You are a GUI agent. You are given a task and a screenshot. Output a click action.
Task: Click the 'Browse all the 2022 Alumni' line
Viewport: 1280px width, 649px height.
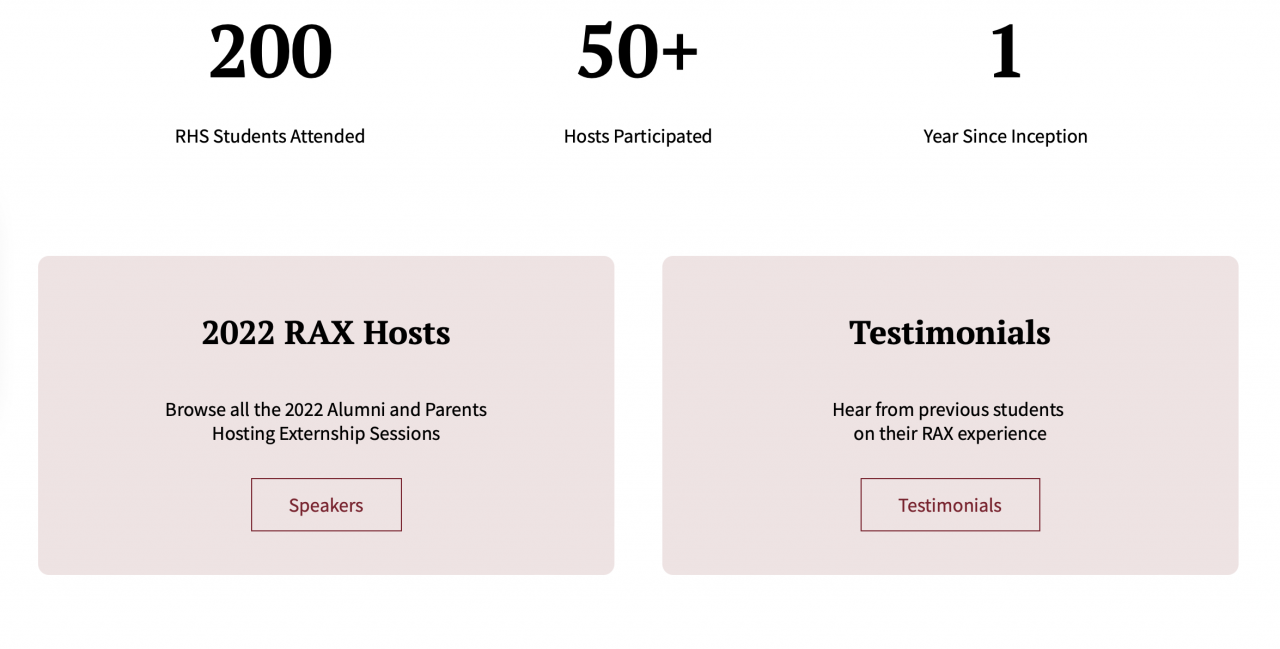(x=326, y=409)
